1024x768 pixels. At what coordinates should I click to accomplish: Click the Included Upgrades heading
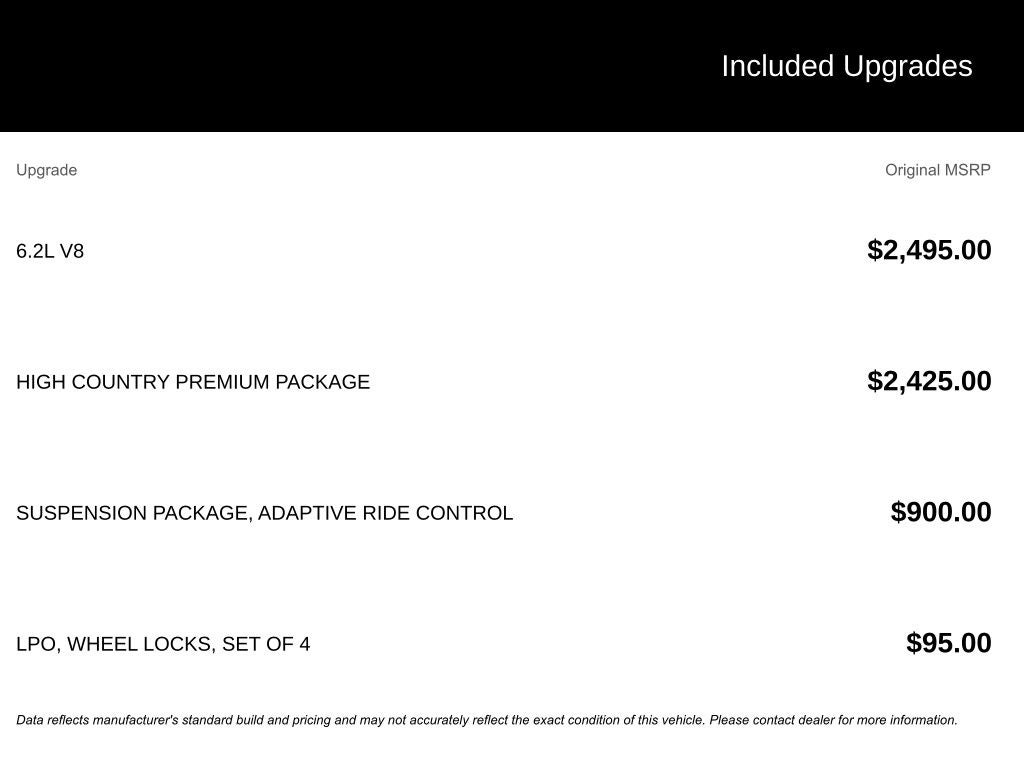(846, 66)
